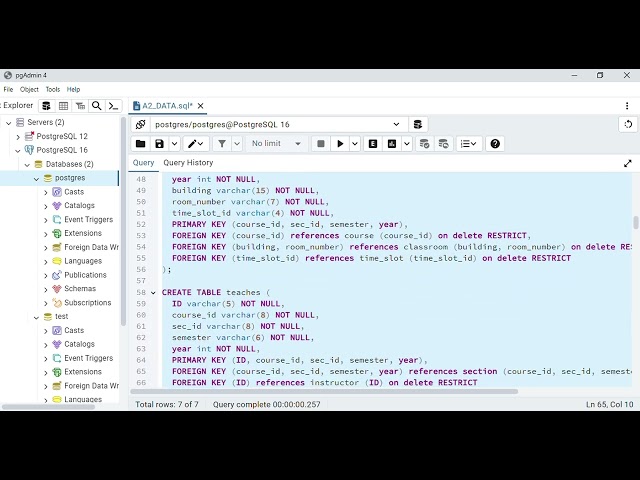Switch to the Query tab
This screenshot has height=480, width=640.
click(x=143, y=162)
